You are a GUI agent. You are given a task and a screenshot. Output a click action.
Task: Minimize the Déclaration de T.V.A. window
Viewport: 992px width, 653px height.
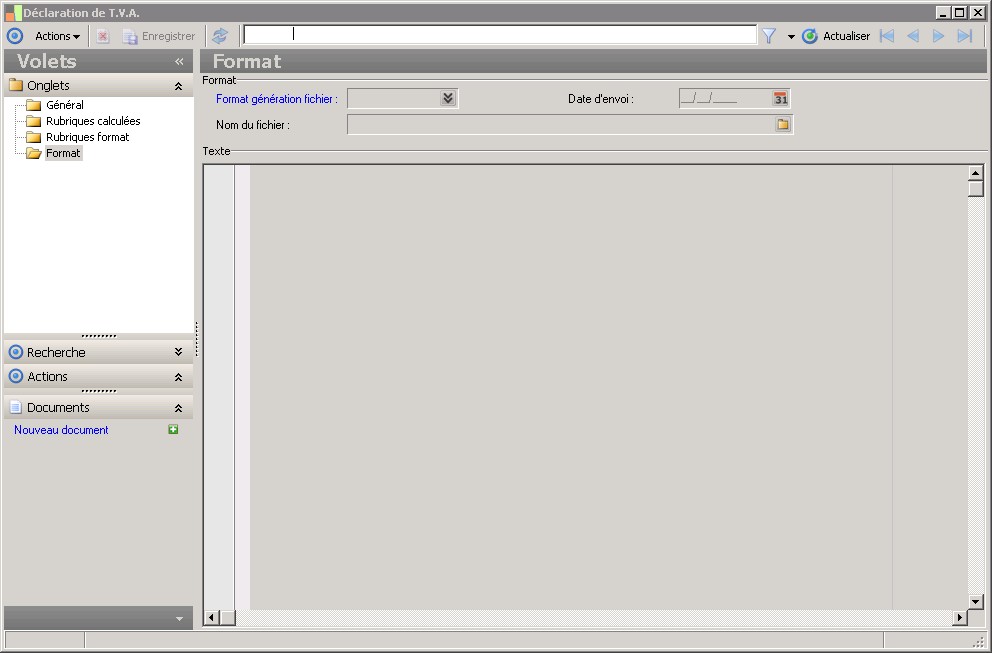[x=943, y=13]
